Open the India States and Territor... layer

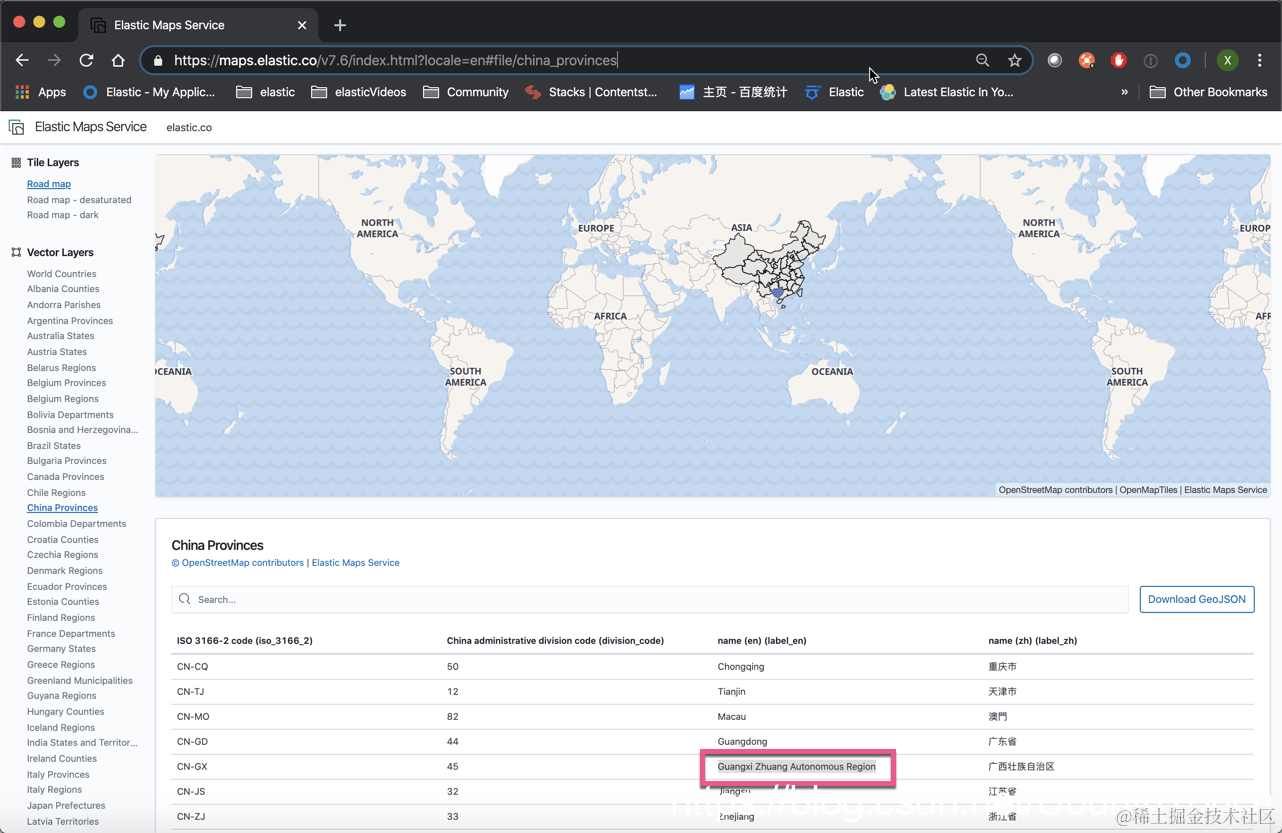[82, 743]
